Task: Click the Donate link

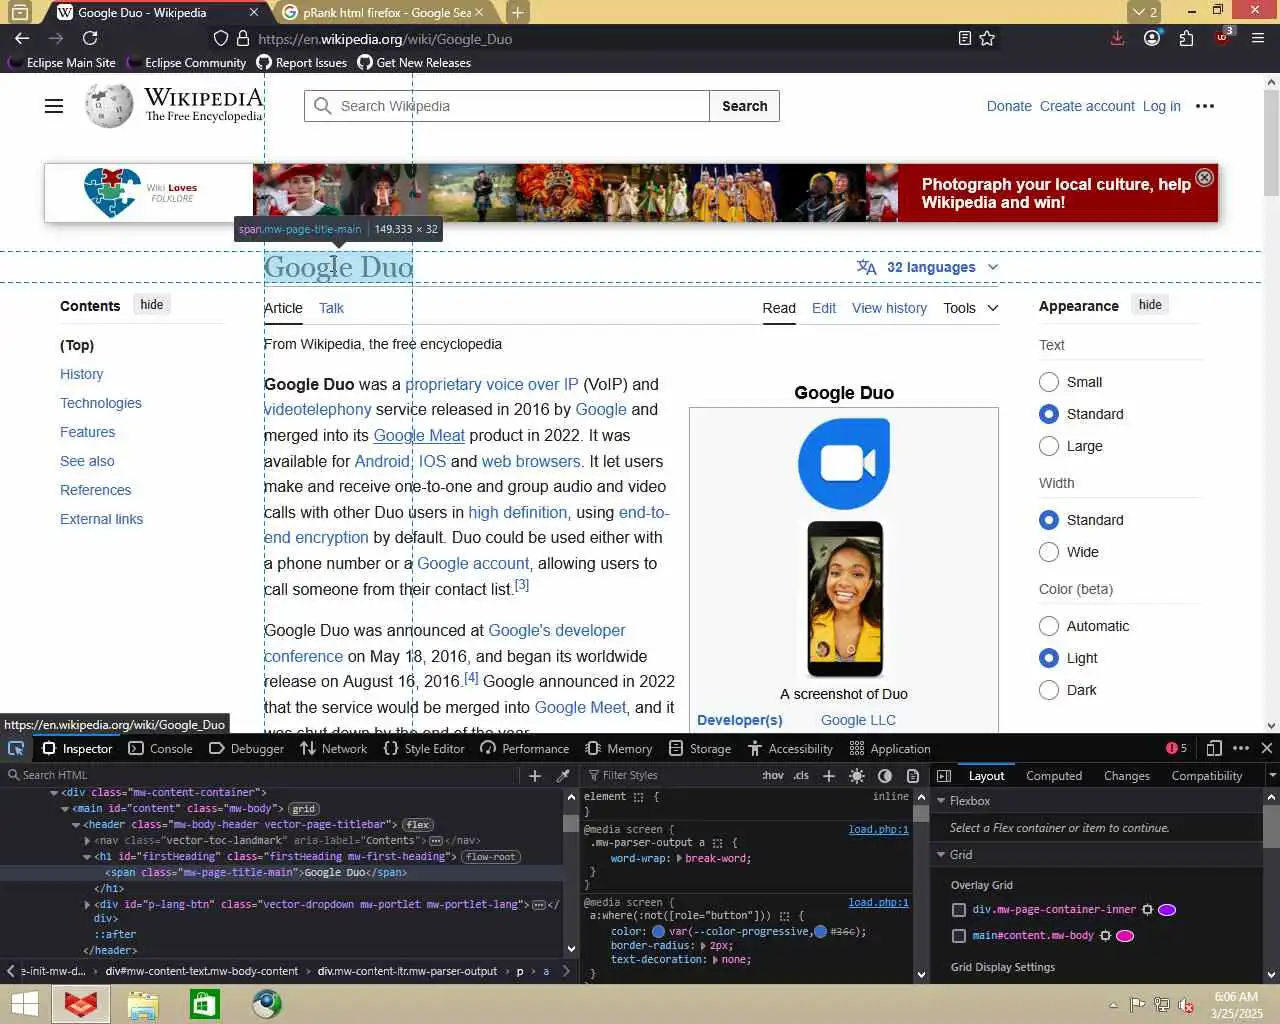Action: pyautogui.click(x=1009, y=106)
